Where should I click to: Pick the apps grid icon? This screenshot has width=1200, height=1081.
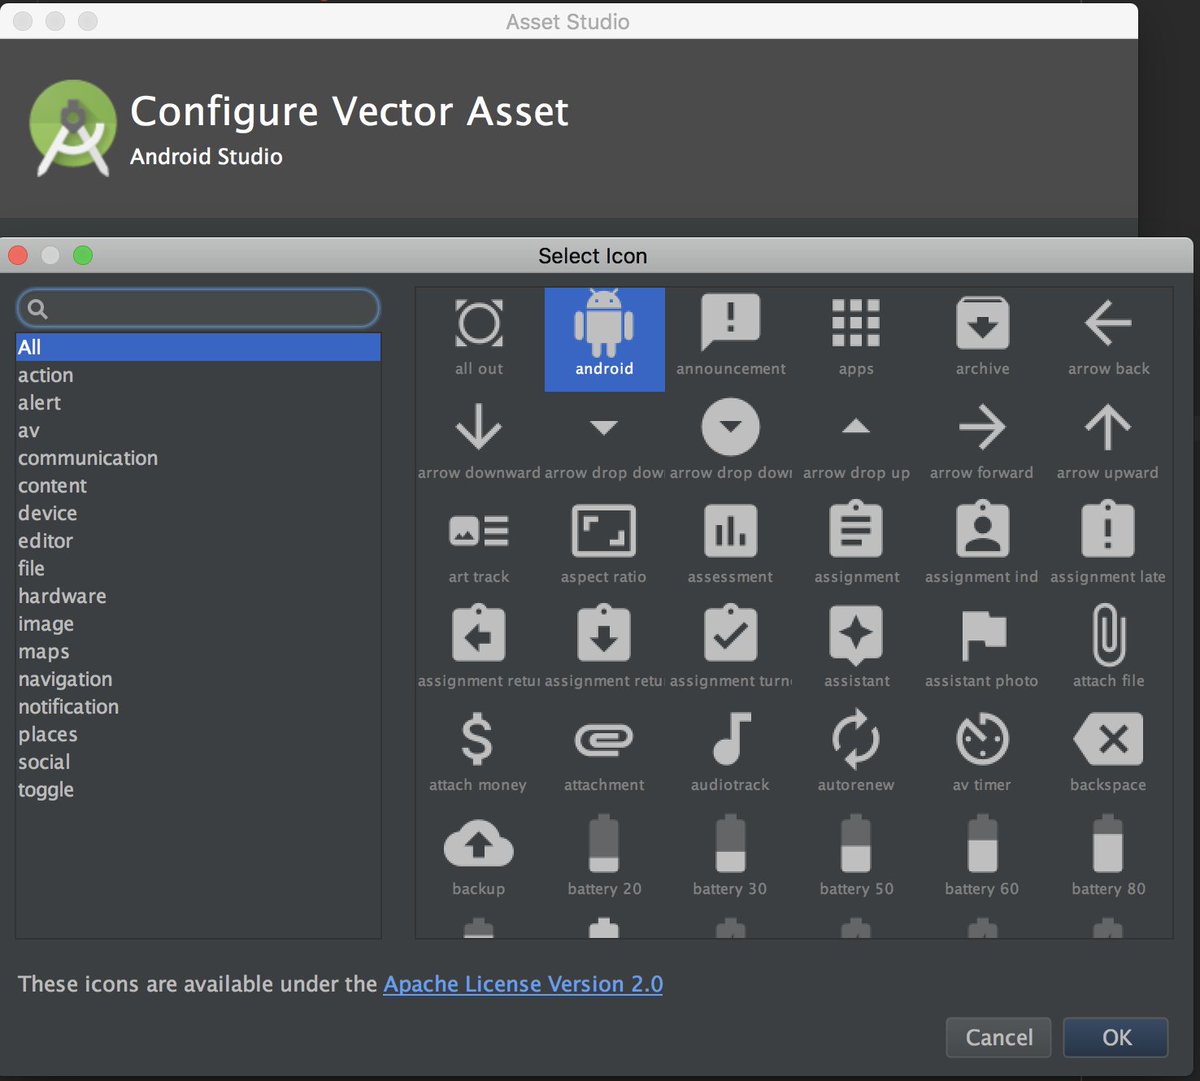coord(856,323)
